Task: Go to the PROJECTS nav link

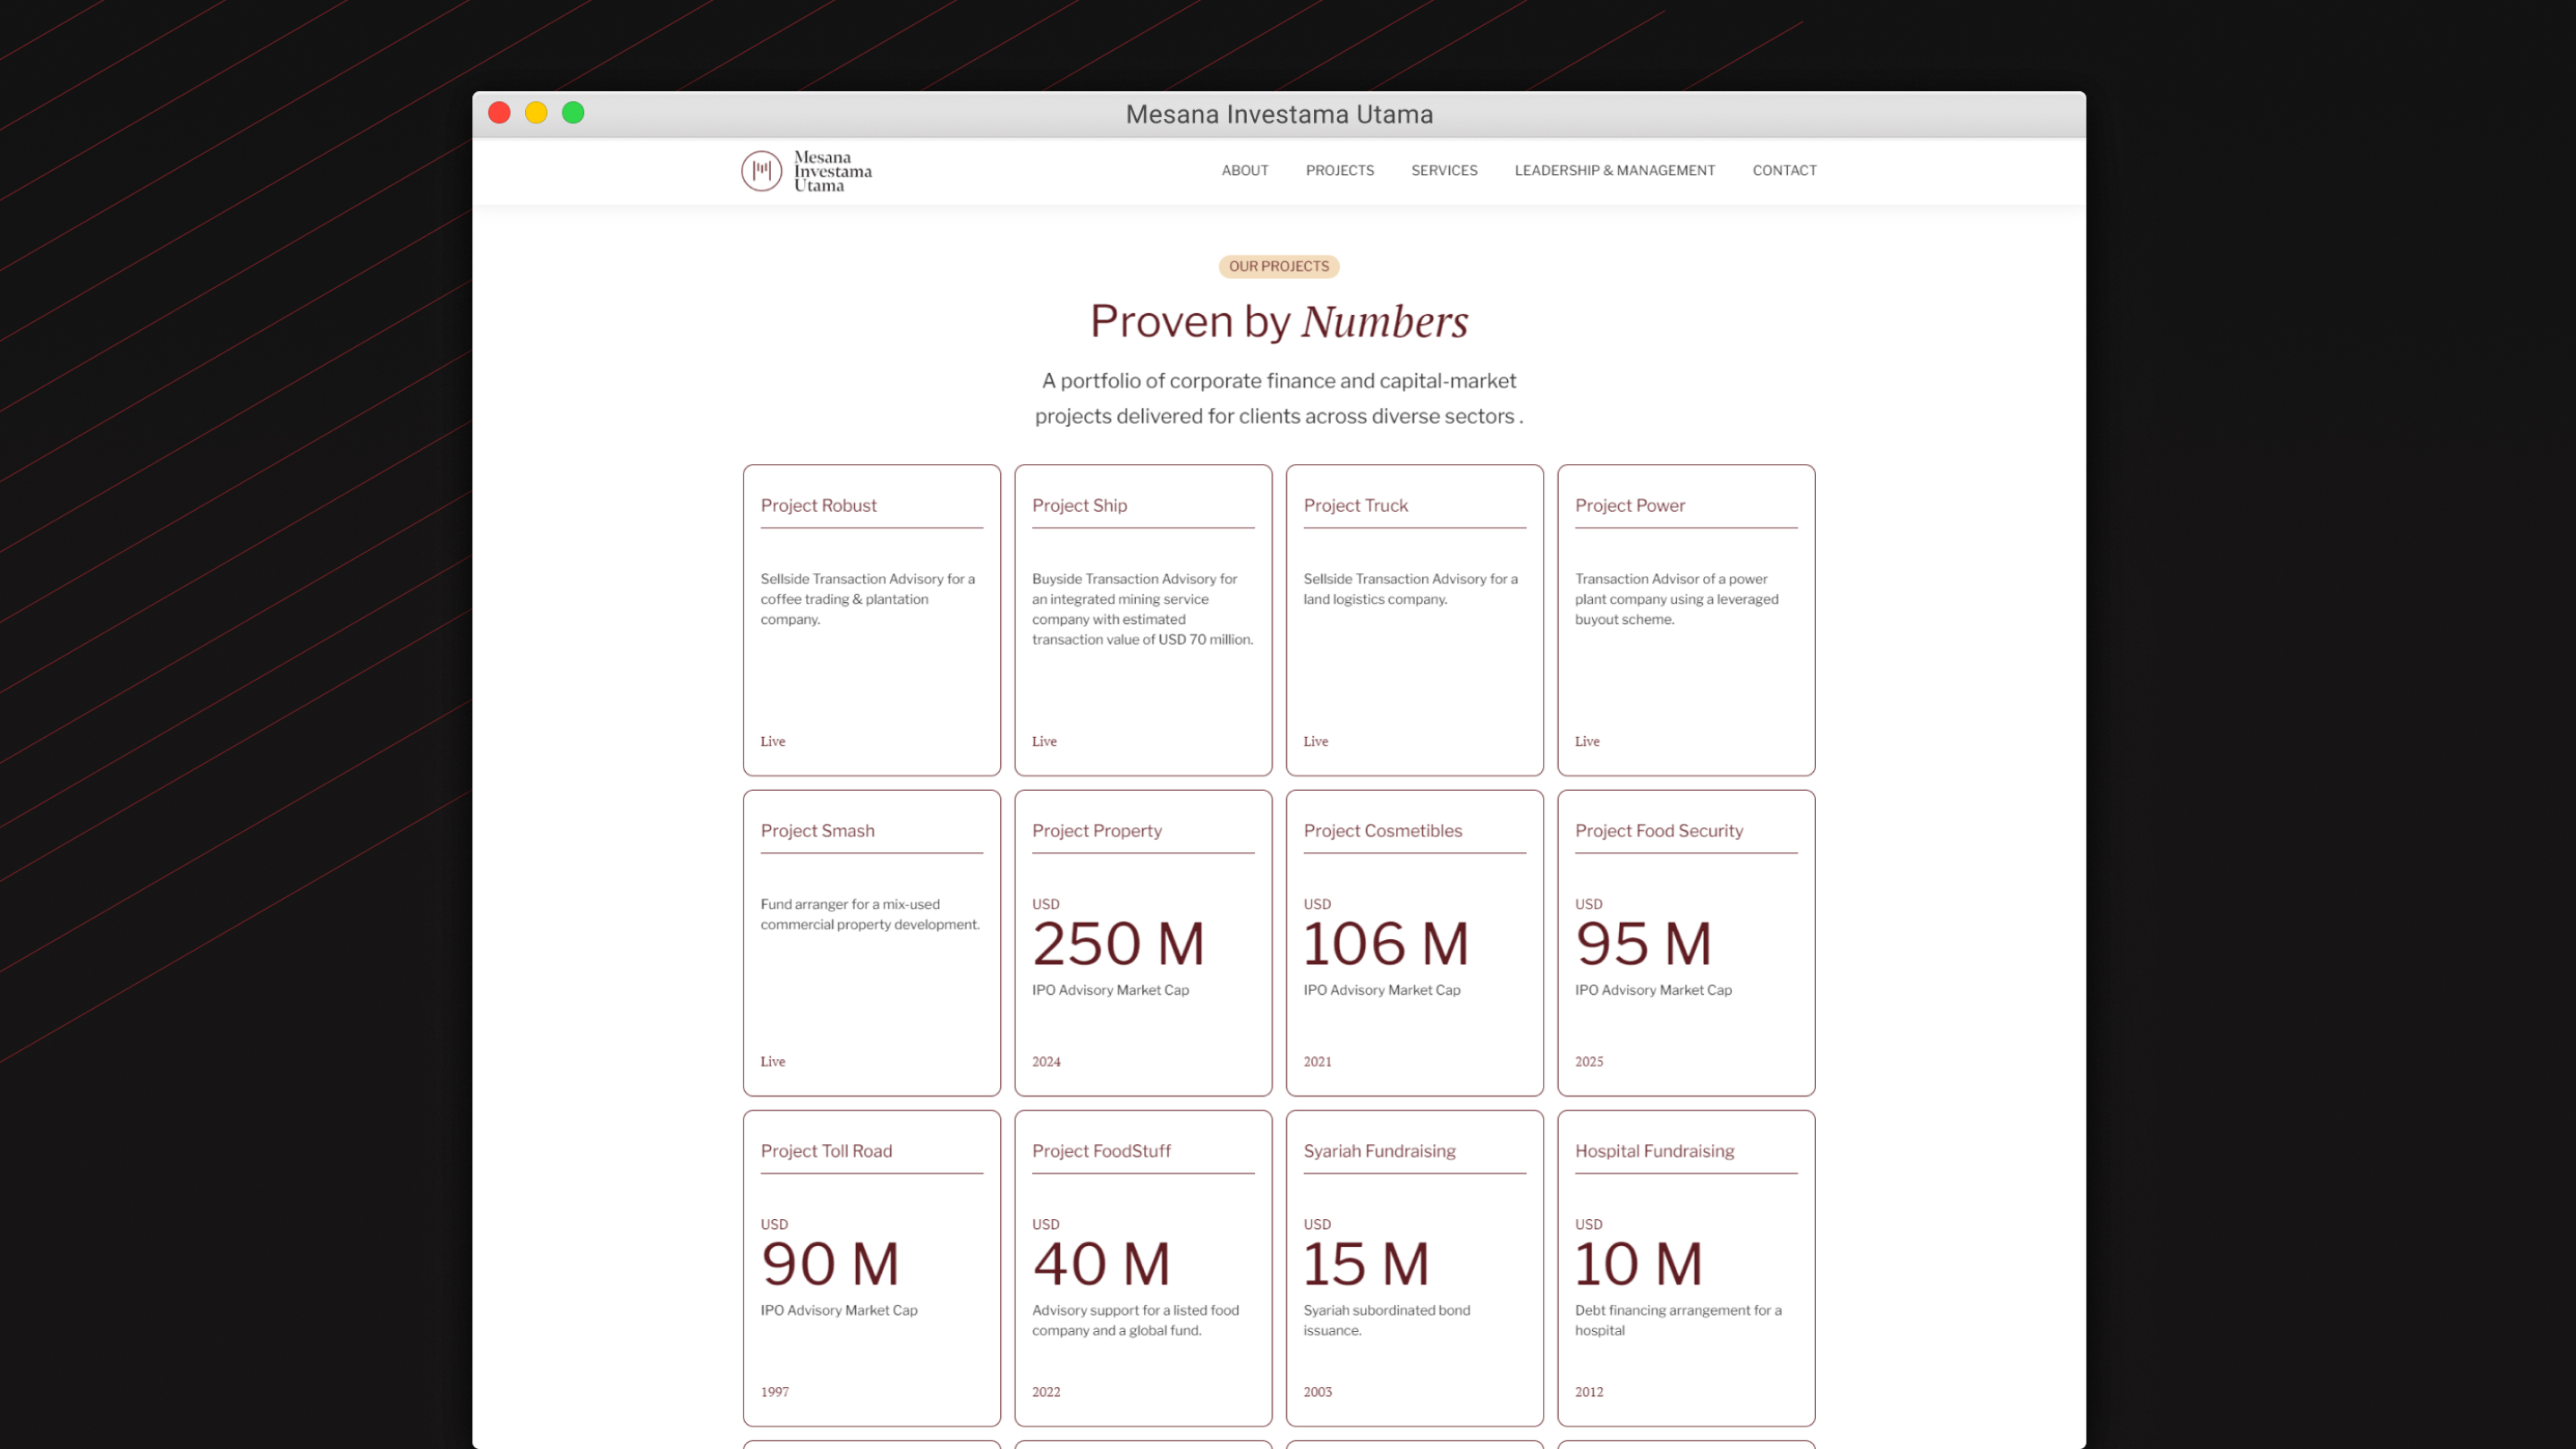Action: (1339, 171)
